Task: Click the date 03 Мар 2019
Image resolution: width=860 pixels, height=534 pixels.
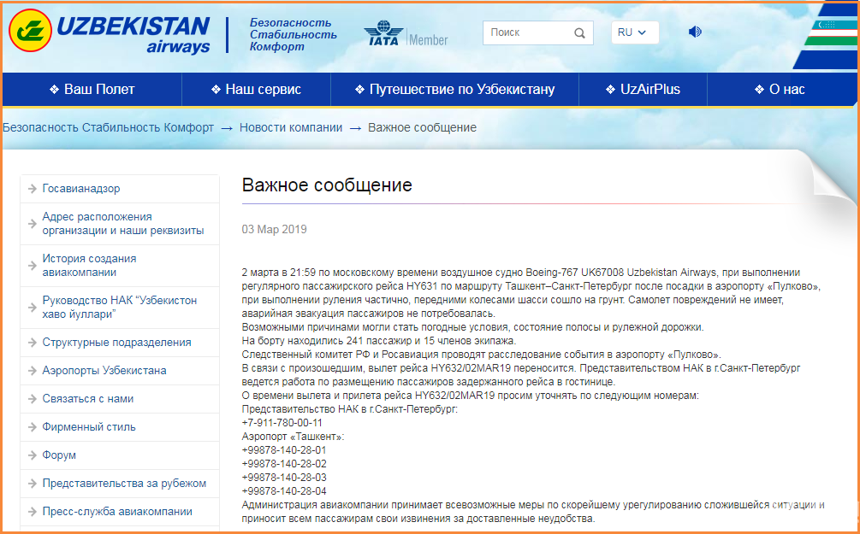Action: 274,230
